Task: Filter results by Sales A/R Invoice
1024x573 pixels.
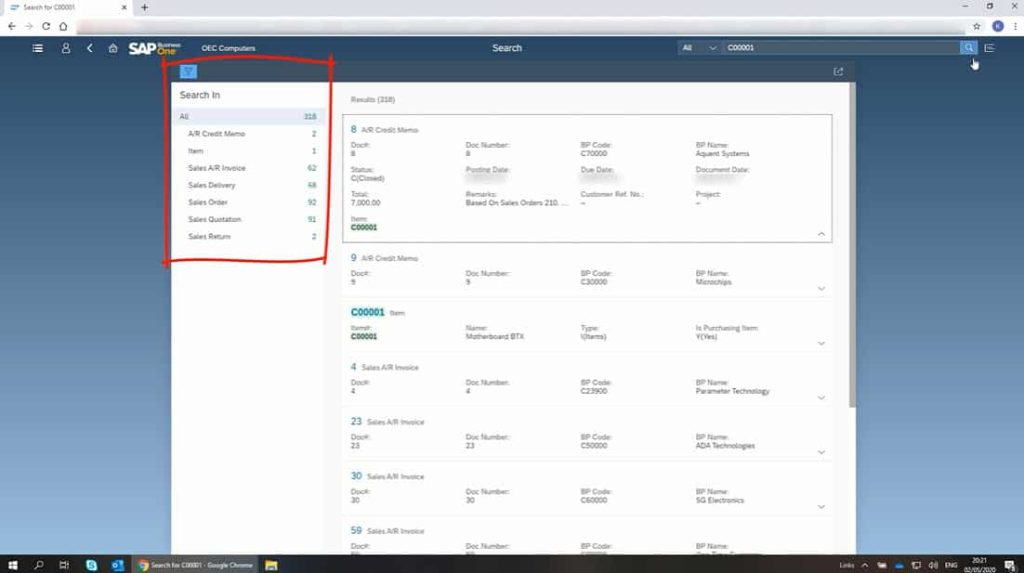Action: click(248, 168)
